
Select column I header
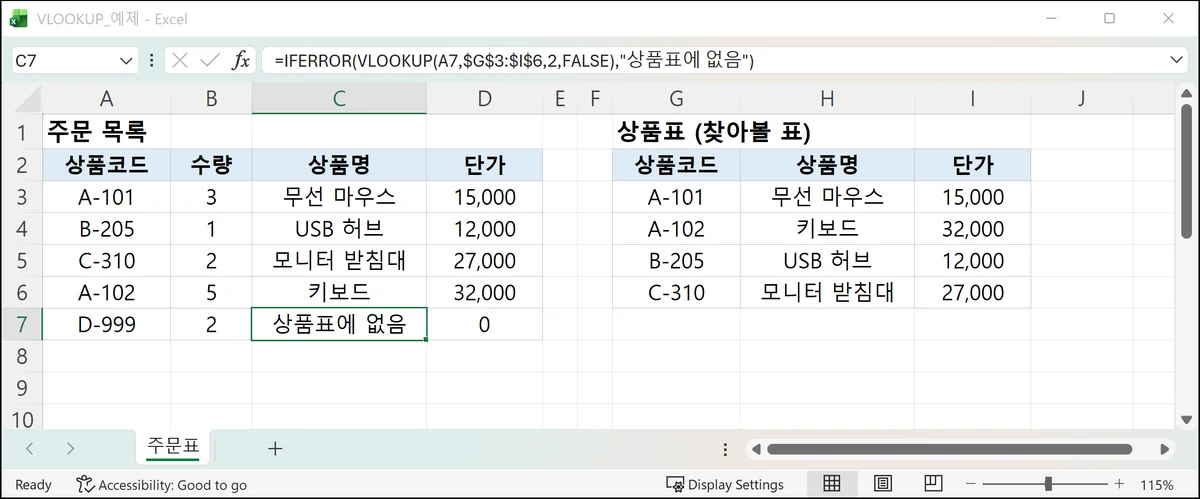(x=972, y=98)
